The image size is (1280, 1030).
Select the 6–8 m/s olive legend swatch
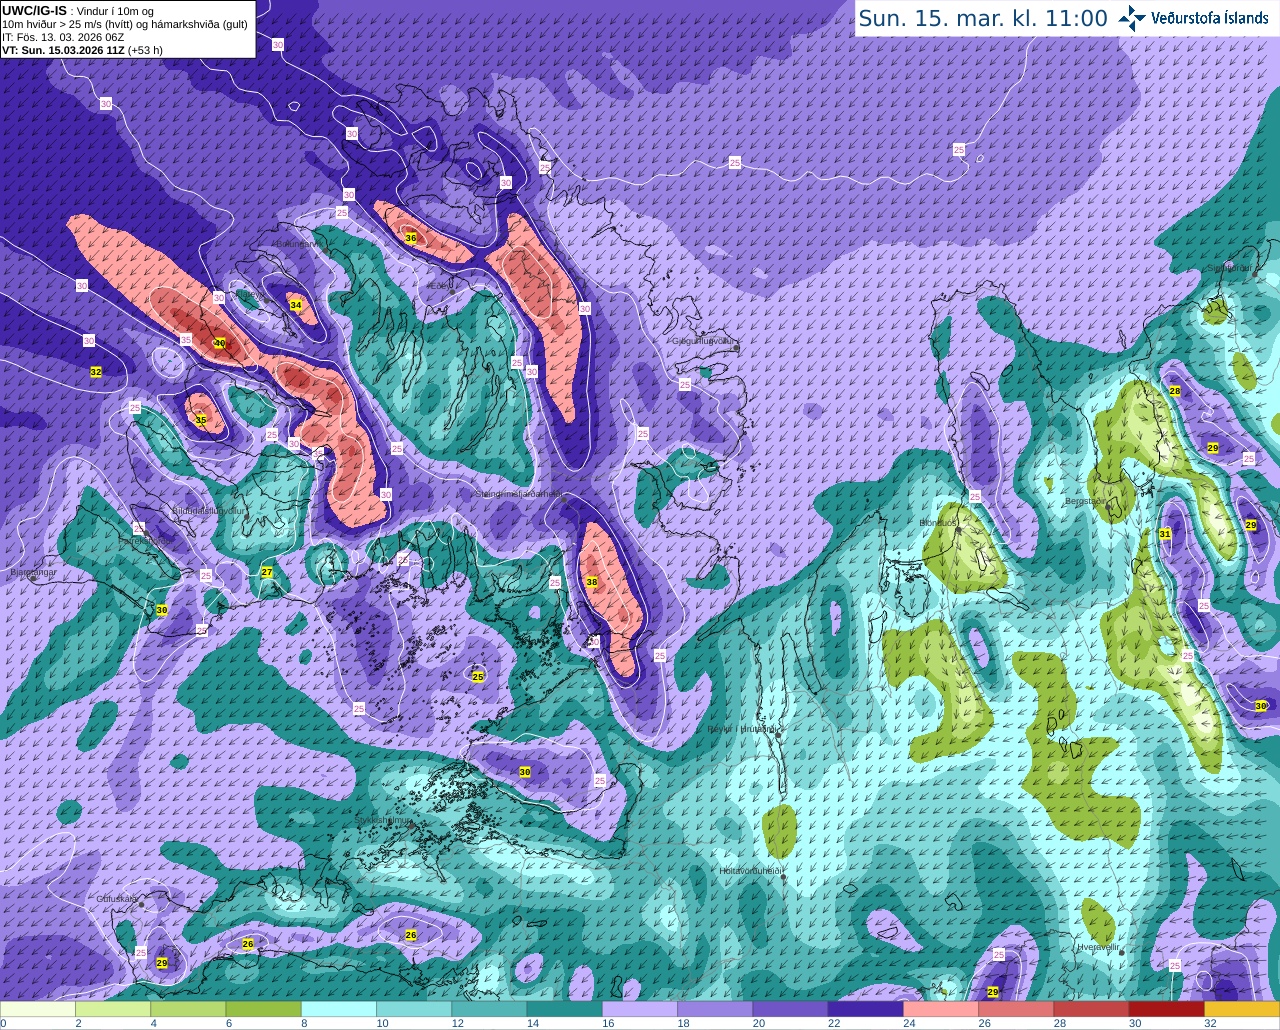(263, 1009)
